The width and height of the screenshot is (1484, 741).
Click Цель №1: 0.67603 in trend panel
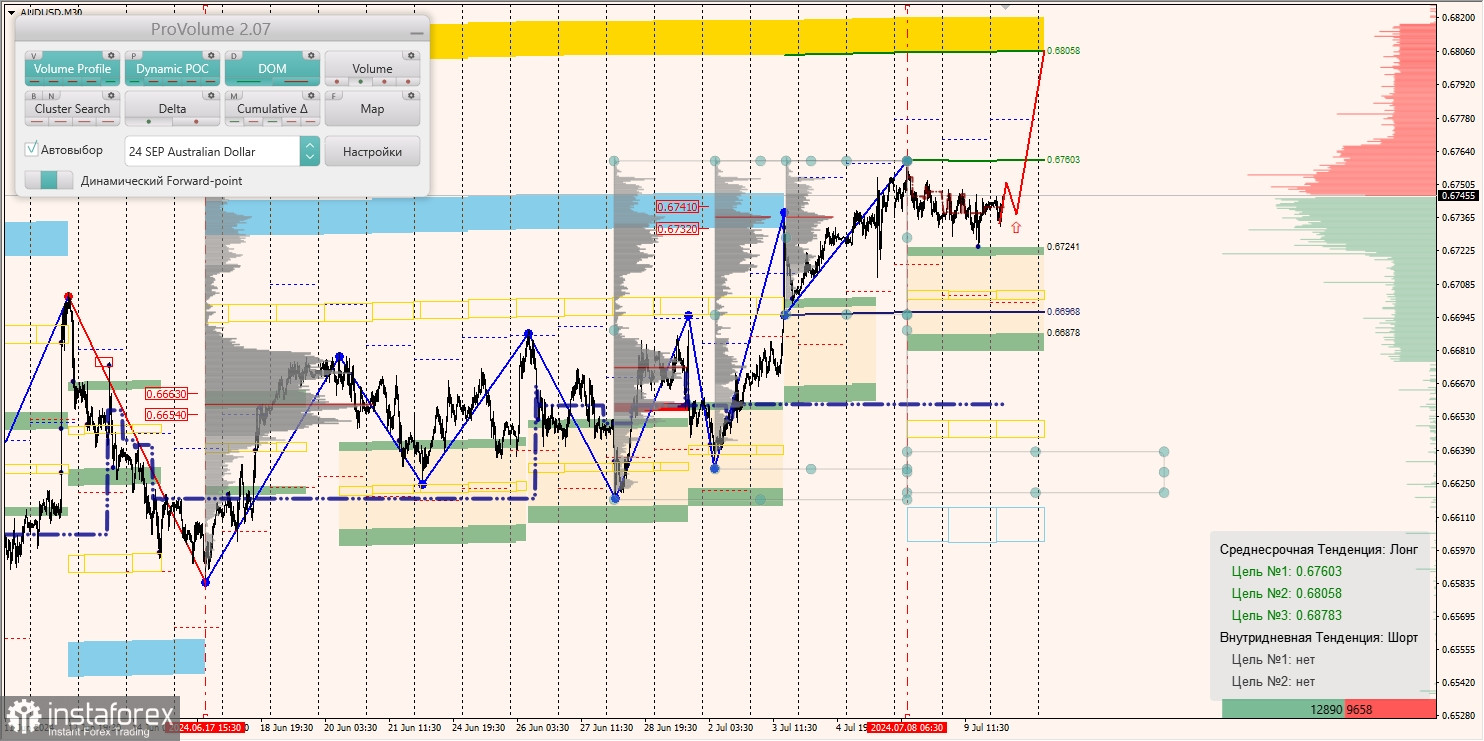pos(1286,572)
